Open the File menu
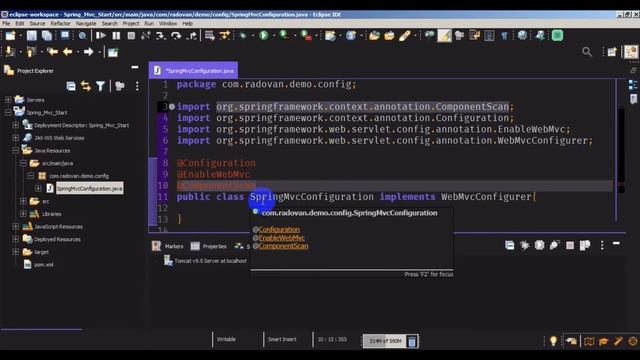 coord(6,23)
